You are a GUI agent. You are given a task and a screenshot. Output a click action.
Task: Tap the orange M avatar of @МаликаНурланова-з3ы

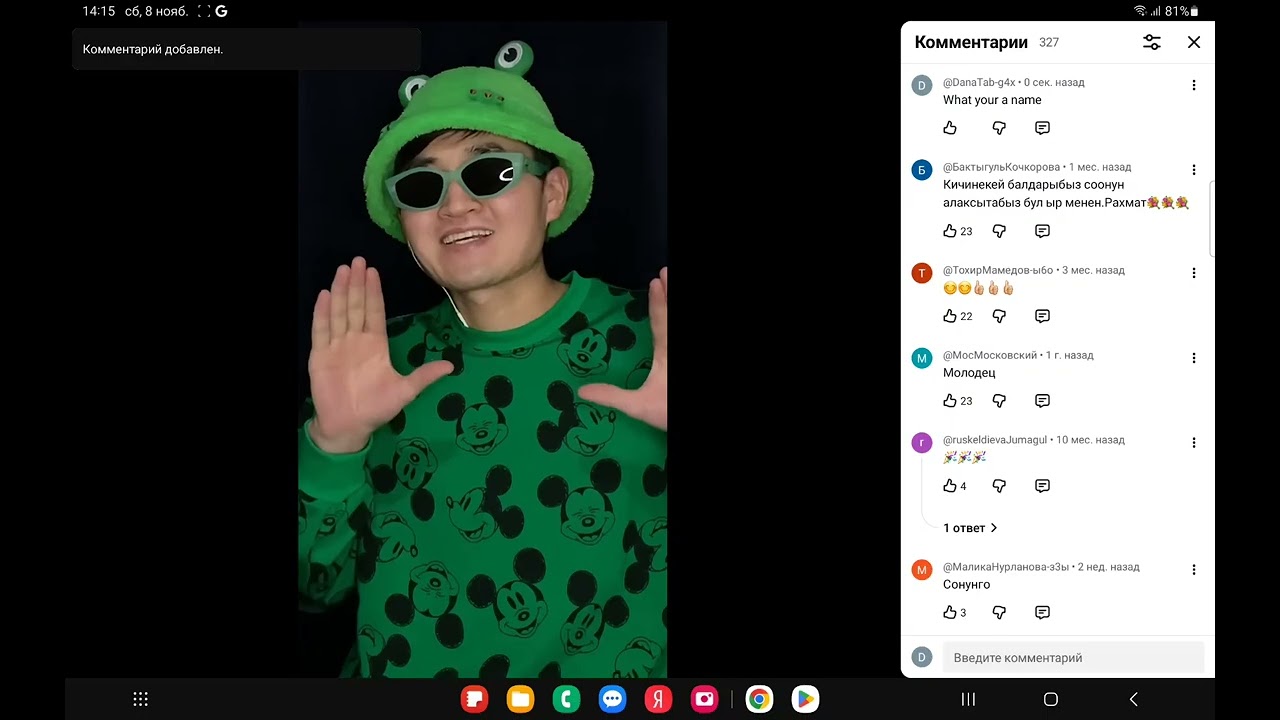coord(922,570)
